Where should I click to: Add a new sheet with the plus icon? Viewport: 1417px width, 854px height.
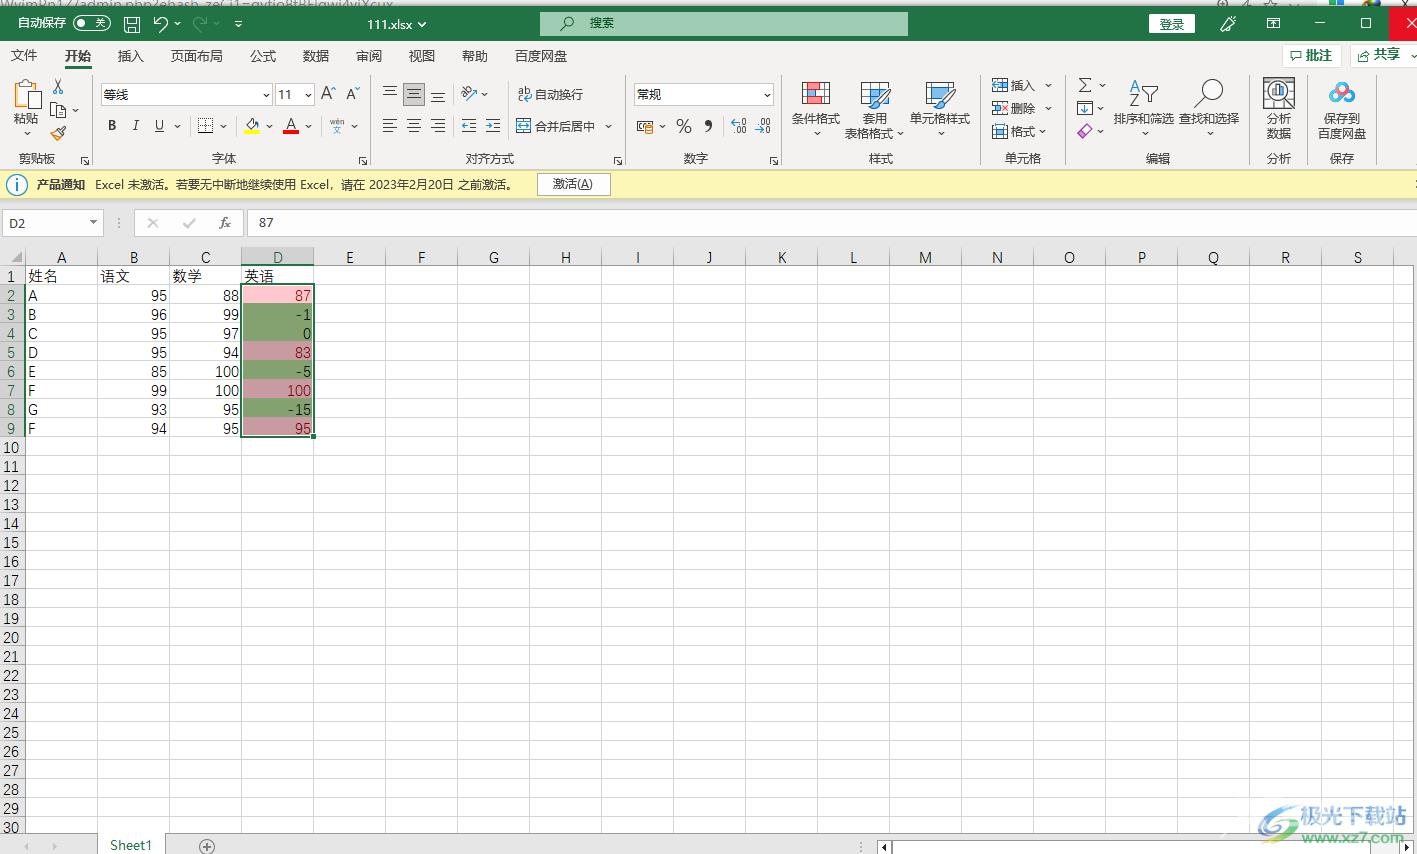[x=207, y=846]
